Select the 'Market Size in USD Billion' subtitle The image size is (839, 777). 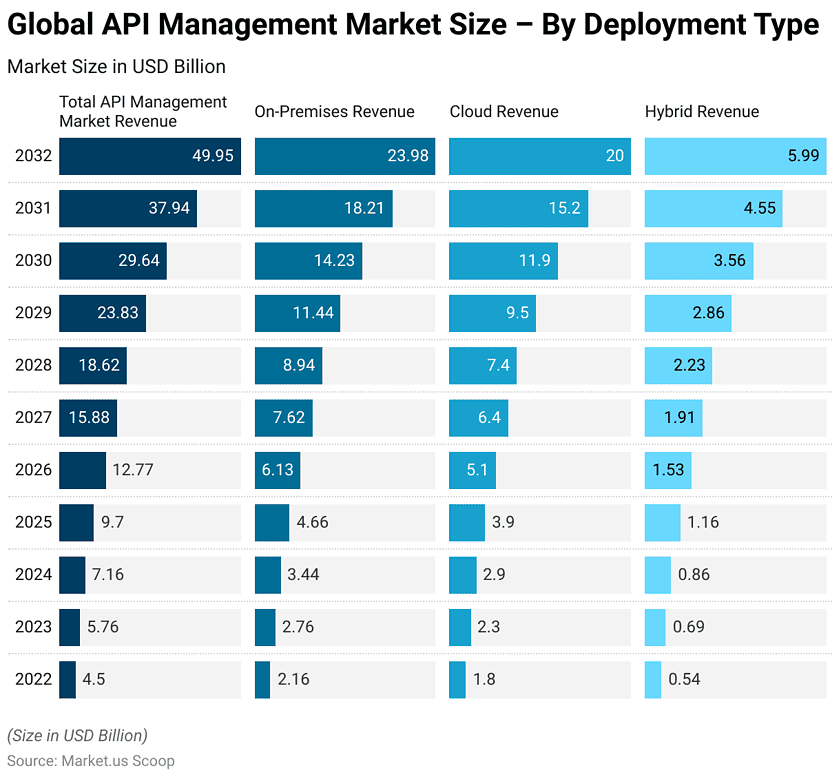pos(116,66)
